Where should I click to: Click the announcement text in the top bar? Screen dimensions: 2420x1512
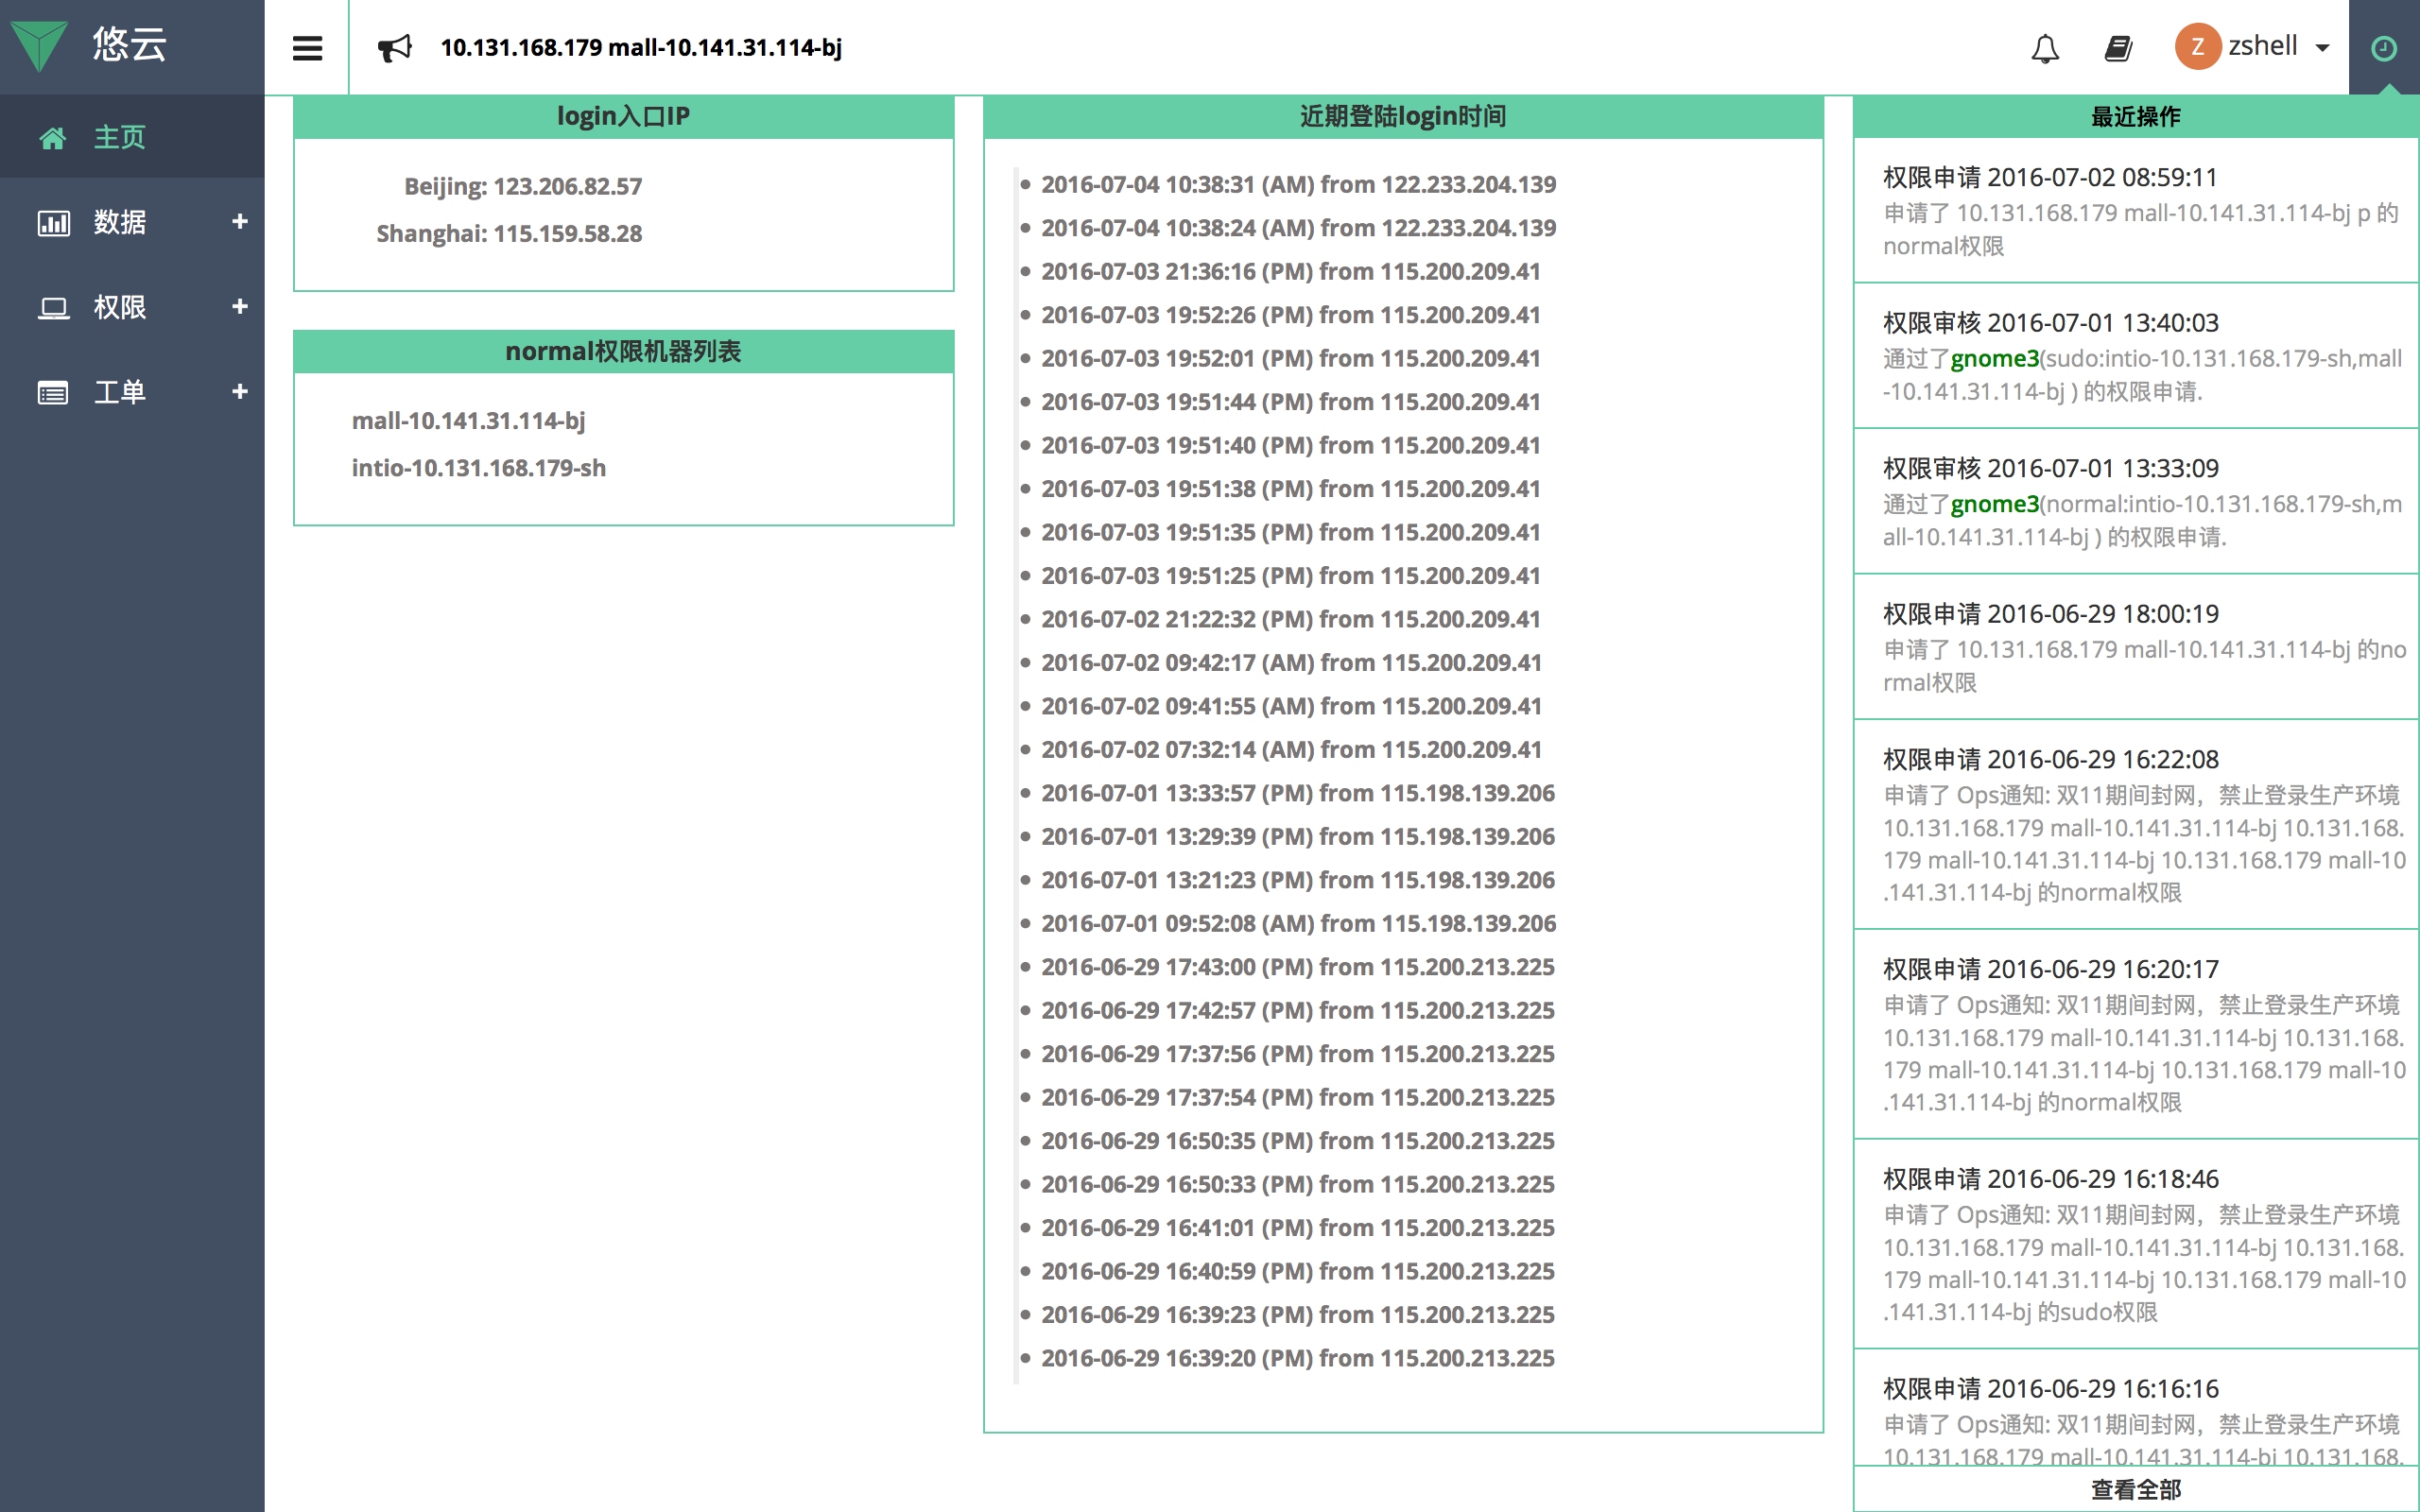pyautogui.click(x=641, y=47)
